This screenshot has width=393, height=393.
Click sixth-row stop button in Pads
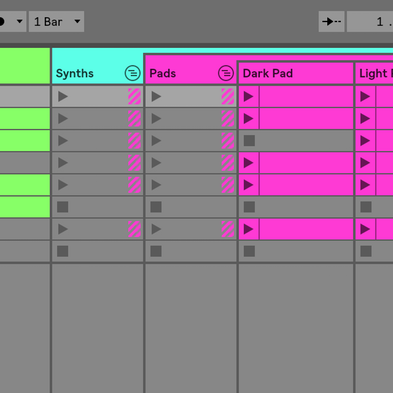(x=156, y=207)
